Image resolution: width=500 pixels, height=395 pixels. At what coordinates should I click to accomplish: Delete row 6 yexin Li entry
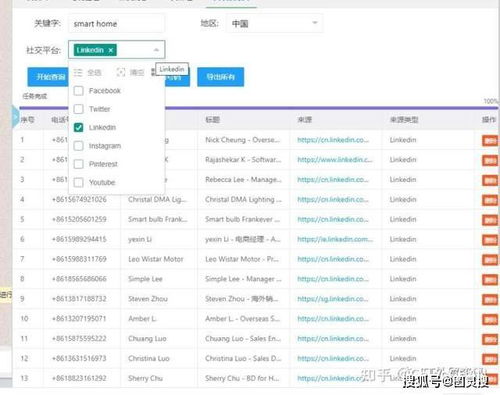click(490, 240)
